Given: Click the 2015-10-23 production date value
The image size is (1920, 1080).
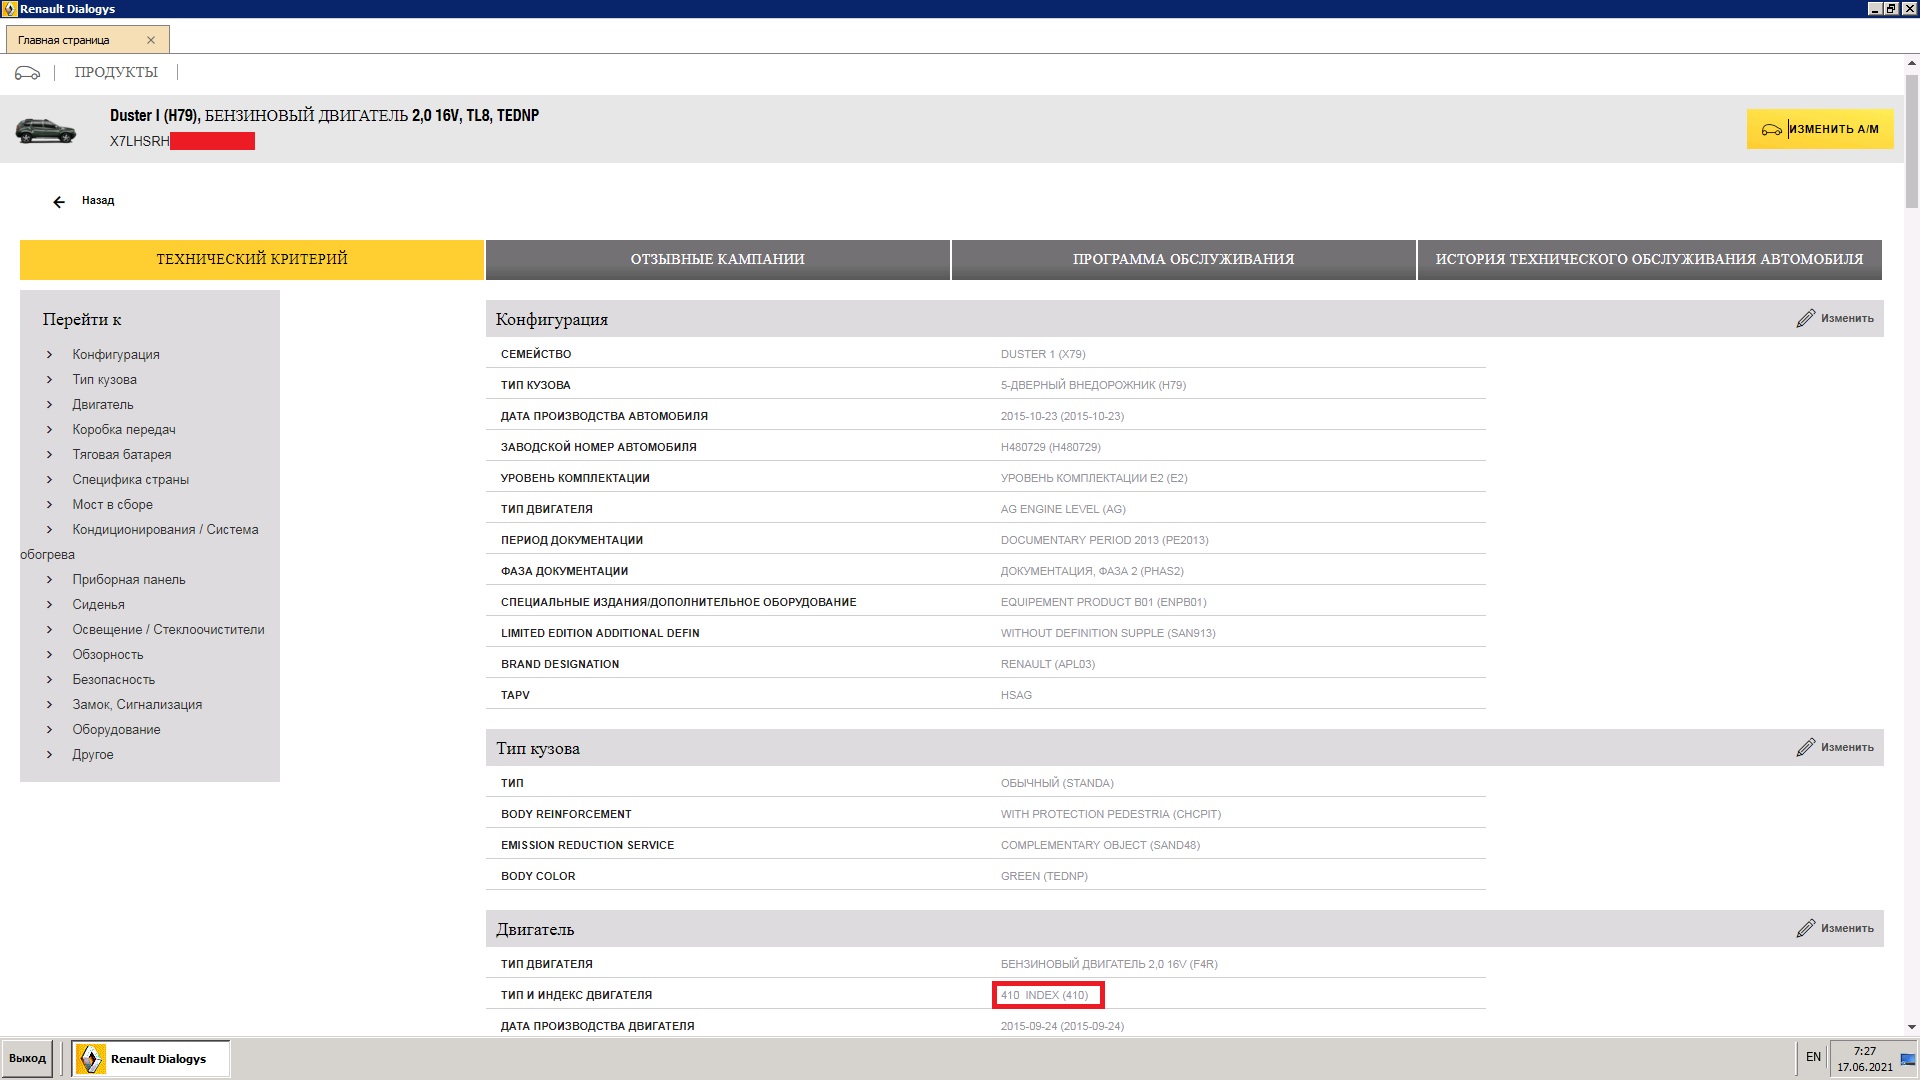Looking at the screenshot, I should pos(1062,416).
